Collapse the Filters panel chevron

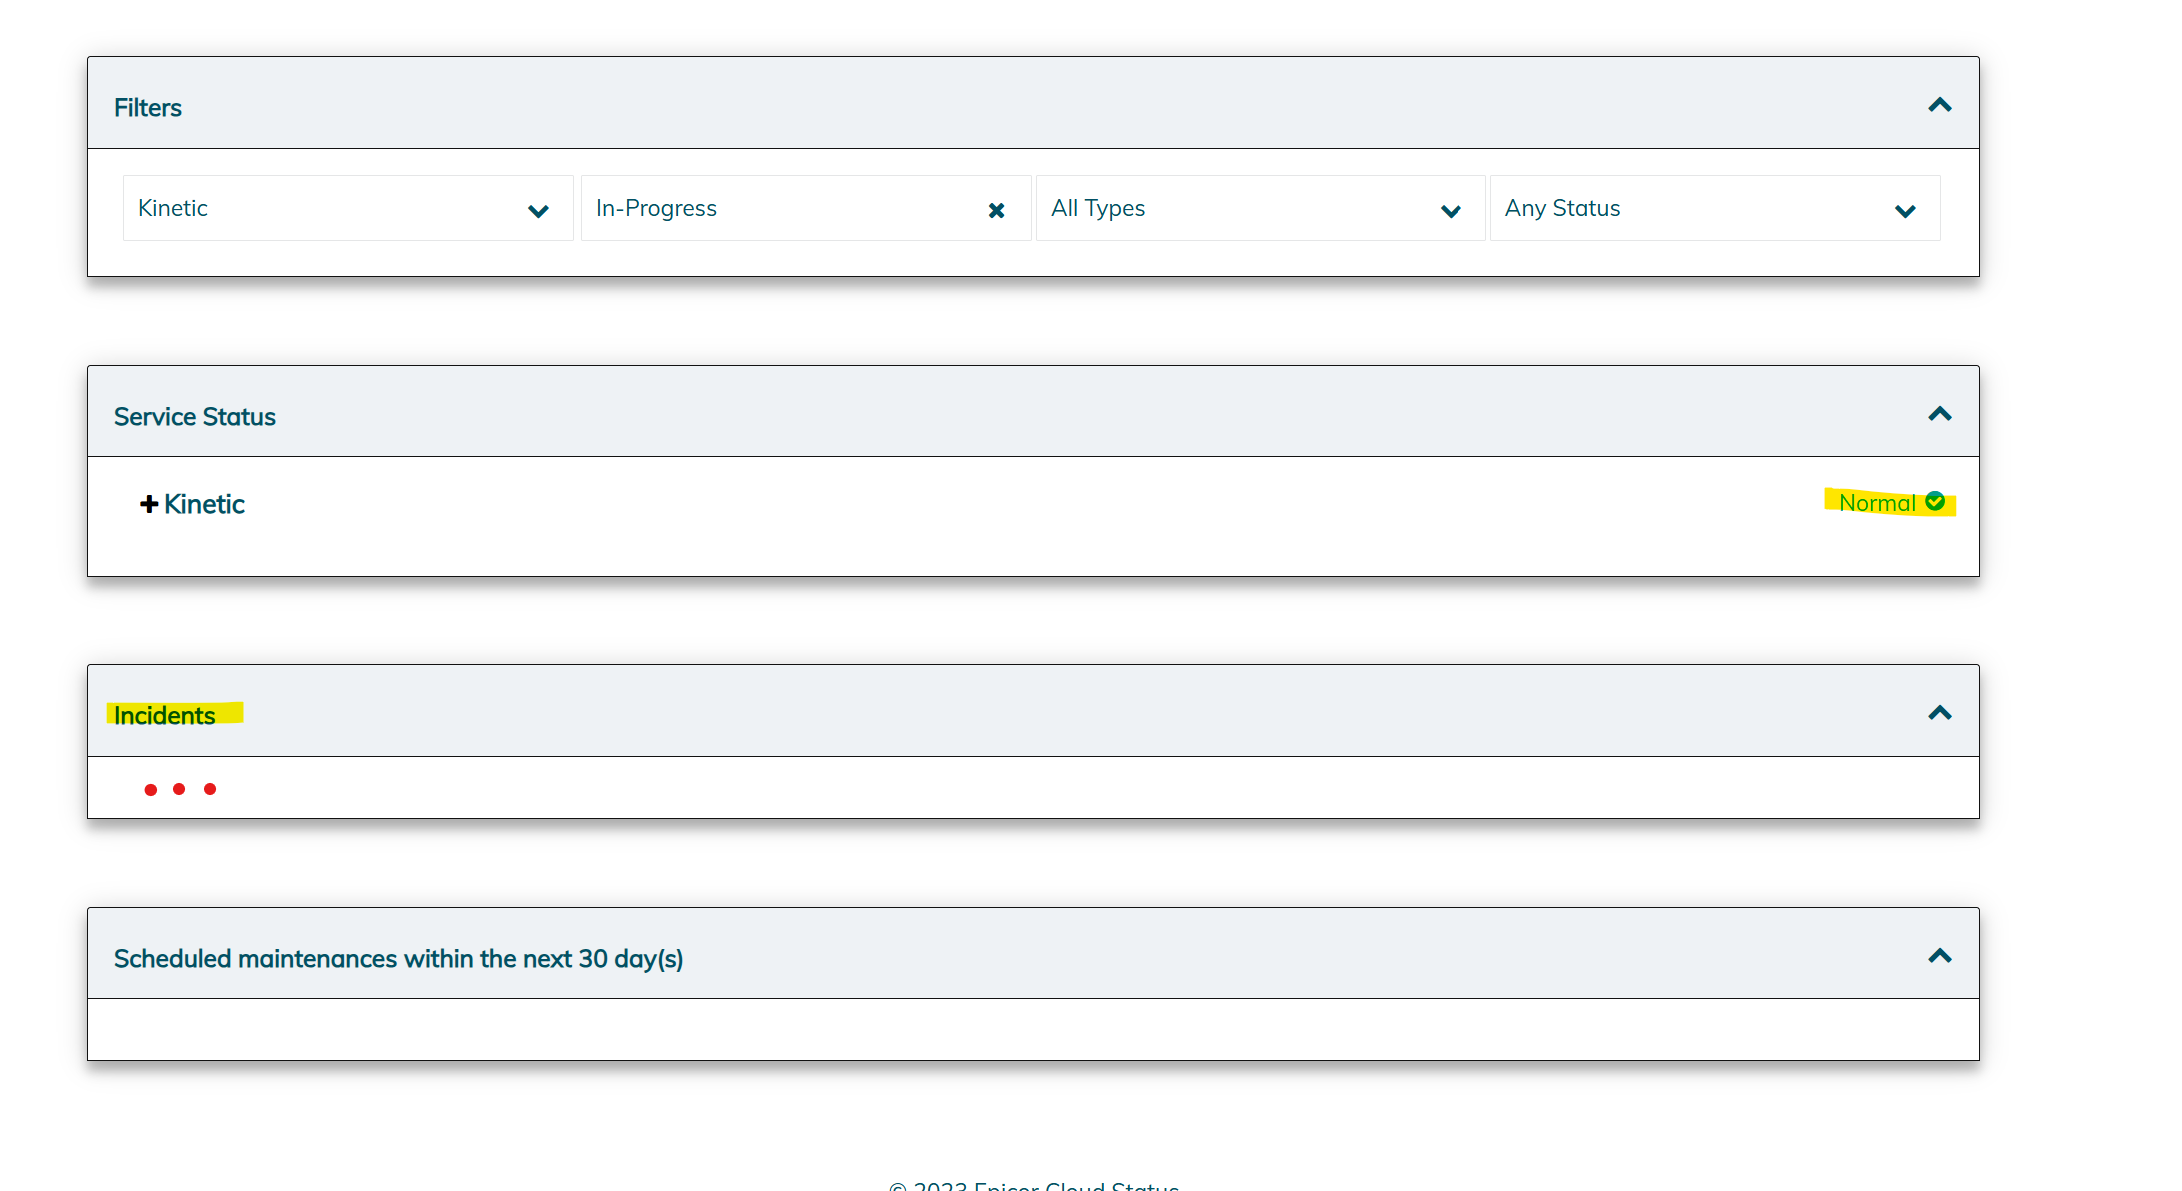(1939, 105)
